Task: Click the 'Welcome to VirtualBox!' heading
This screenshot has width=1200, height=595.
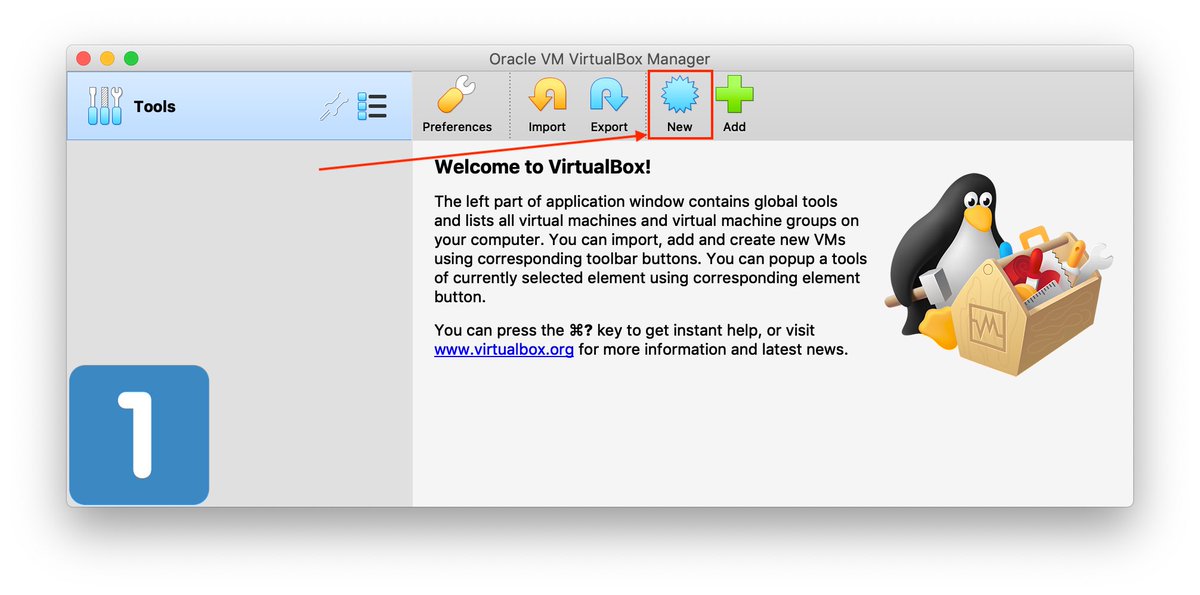Action: tap(543, 167)
